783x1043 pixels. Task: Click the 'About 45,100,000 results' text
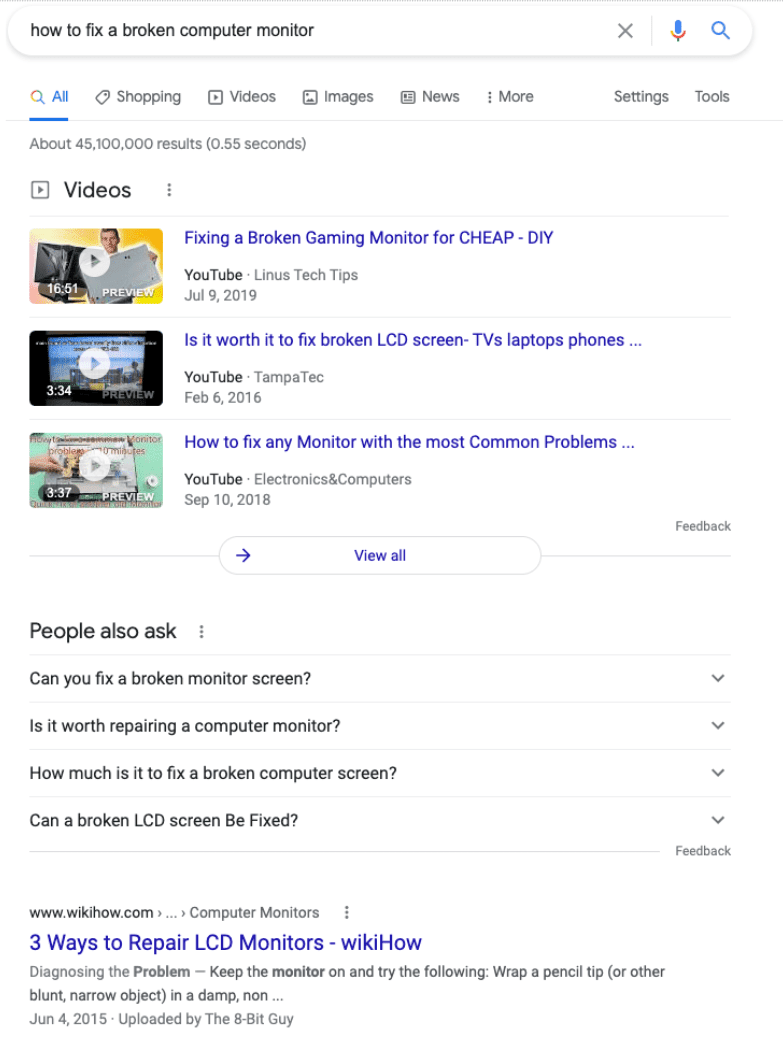point(168,144)
